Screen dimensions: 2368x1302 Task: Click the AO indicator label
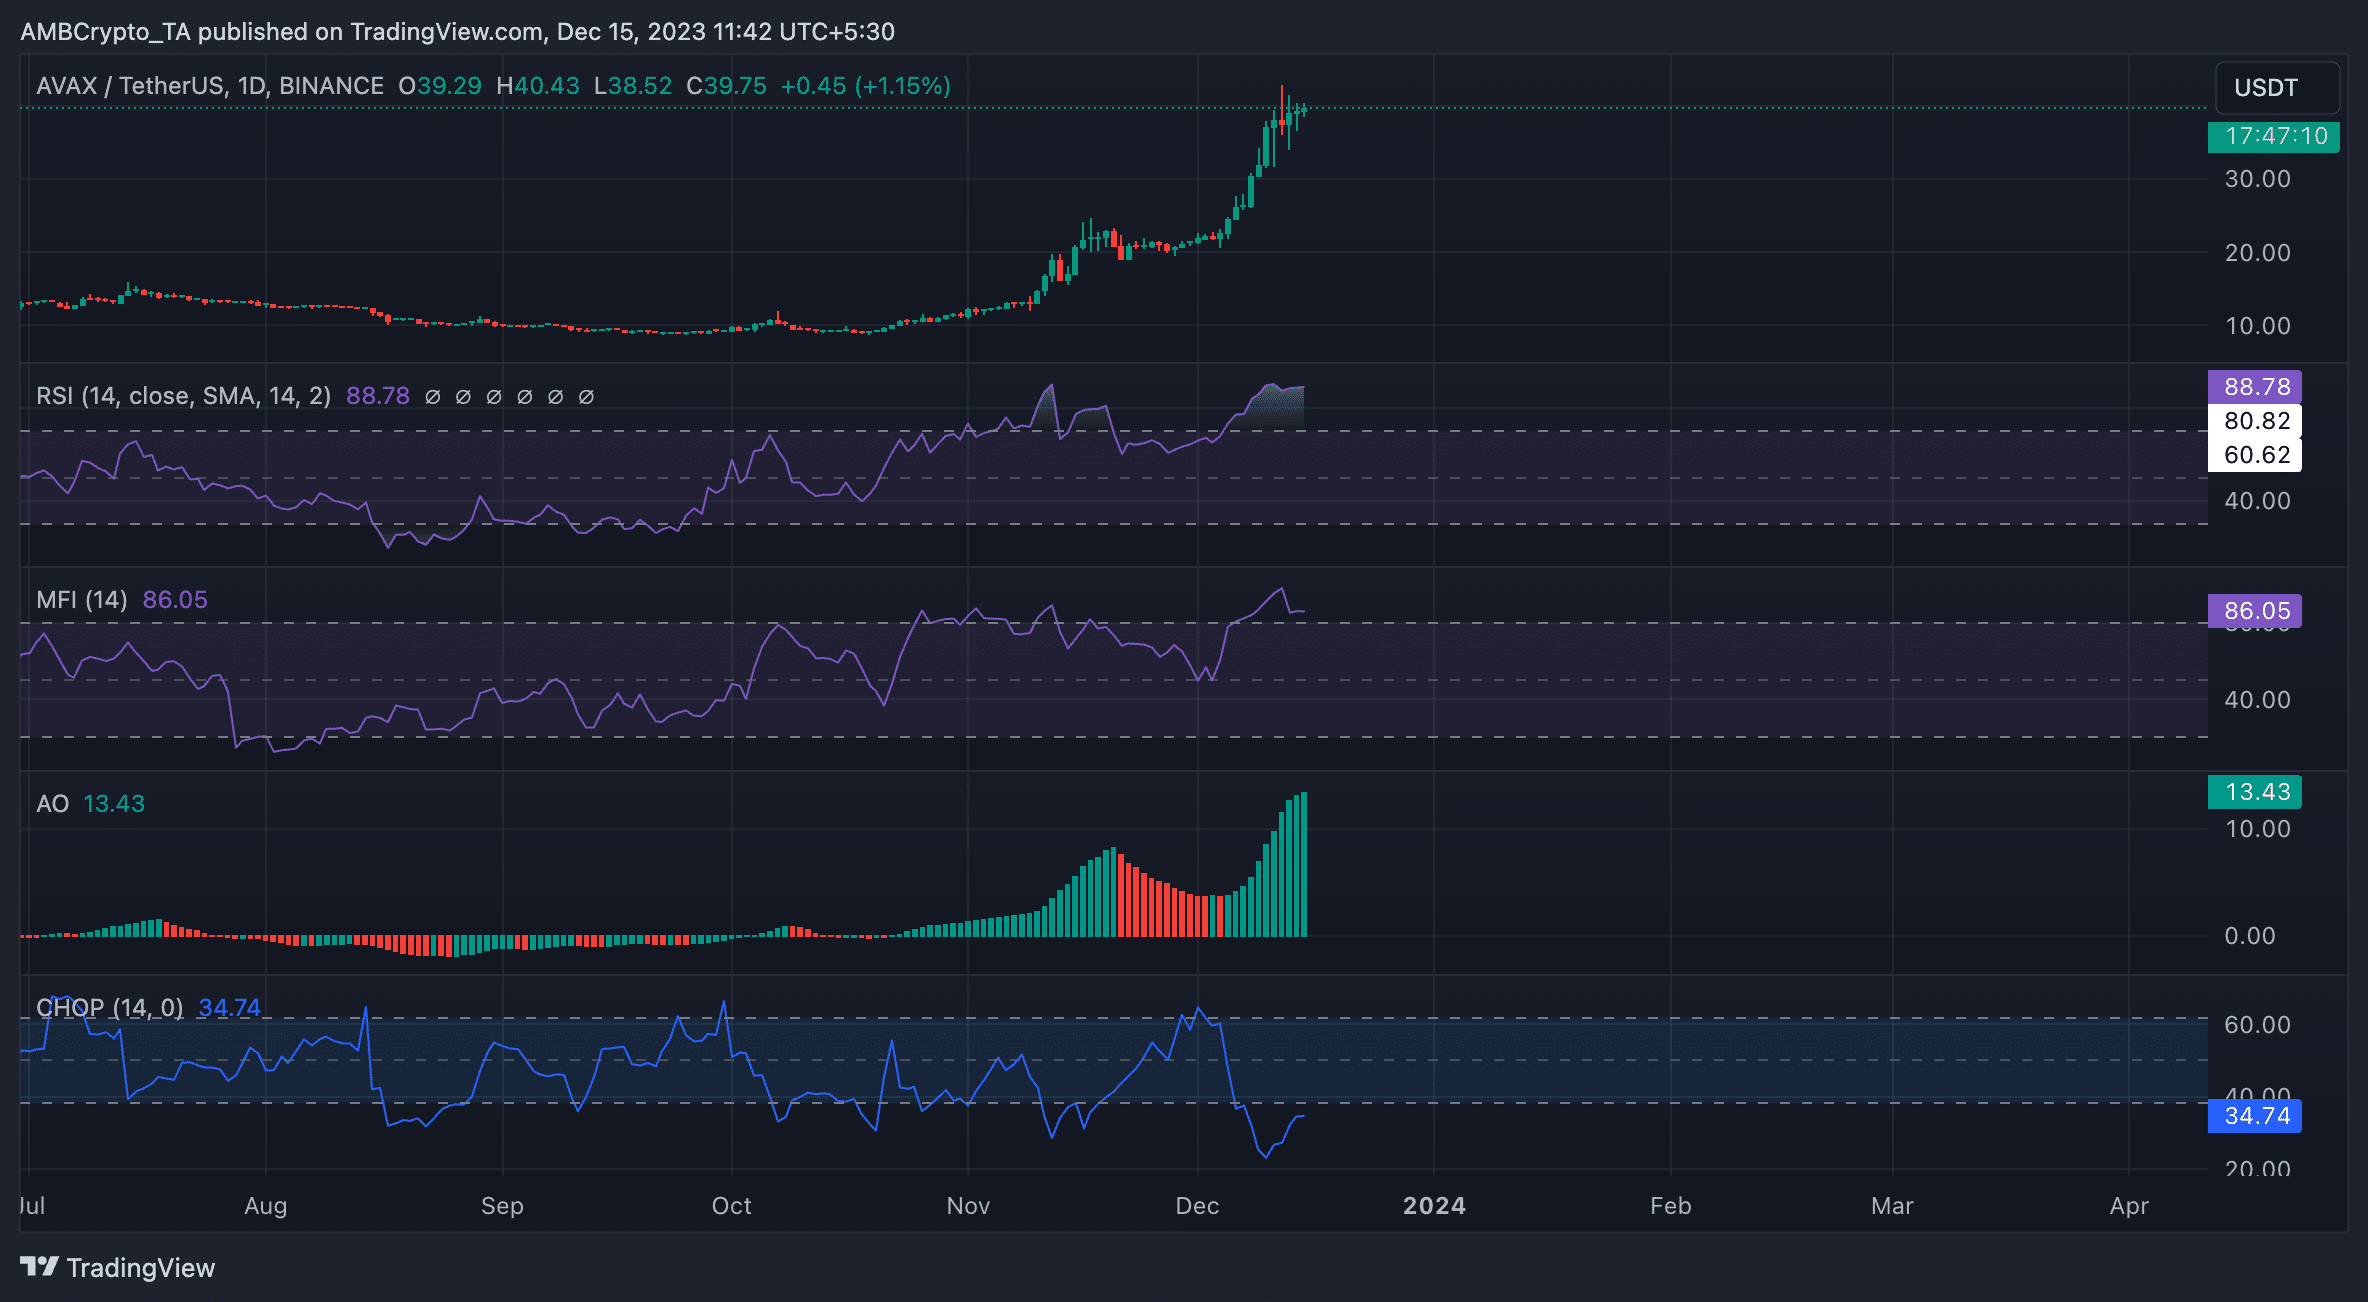click(x=53, y=804)
